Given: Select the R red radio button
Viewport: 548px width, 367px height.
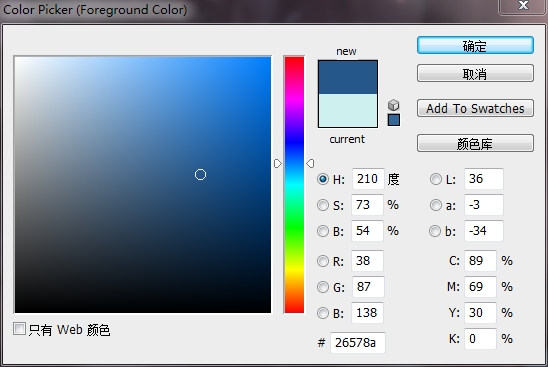Looking at the screenshot, I should [323, 261].
